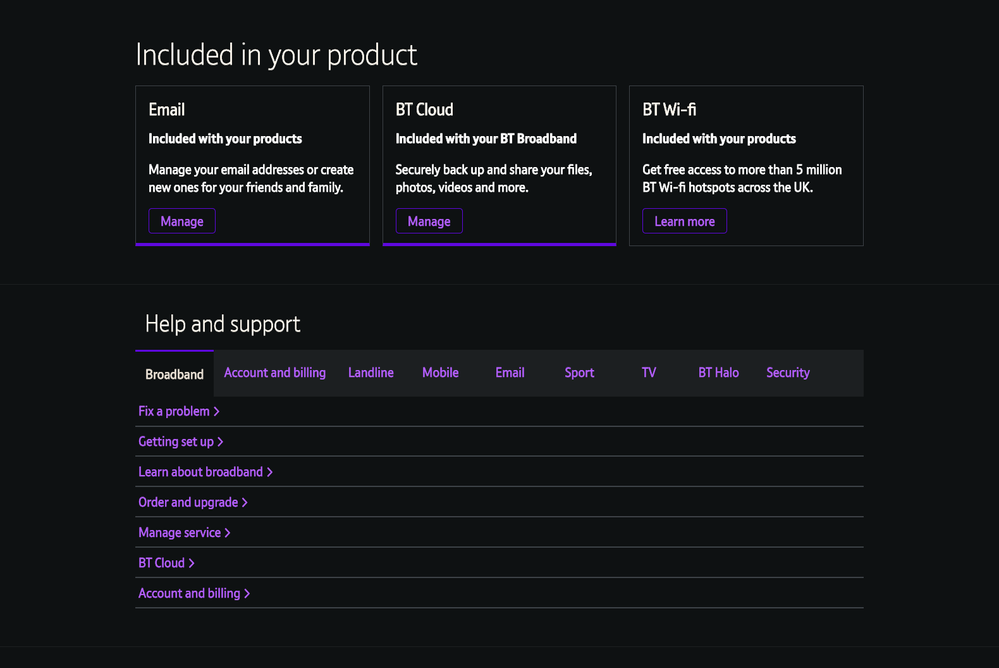The image size is (999, 668).
Task: Click the Email card title
Action: (x=167, y=110)
